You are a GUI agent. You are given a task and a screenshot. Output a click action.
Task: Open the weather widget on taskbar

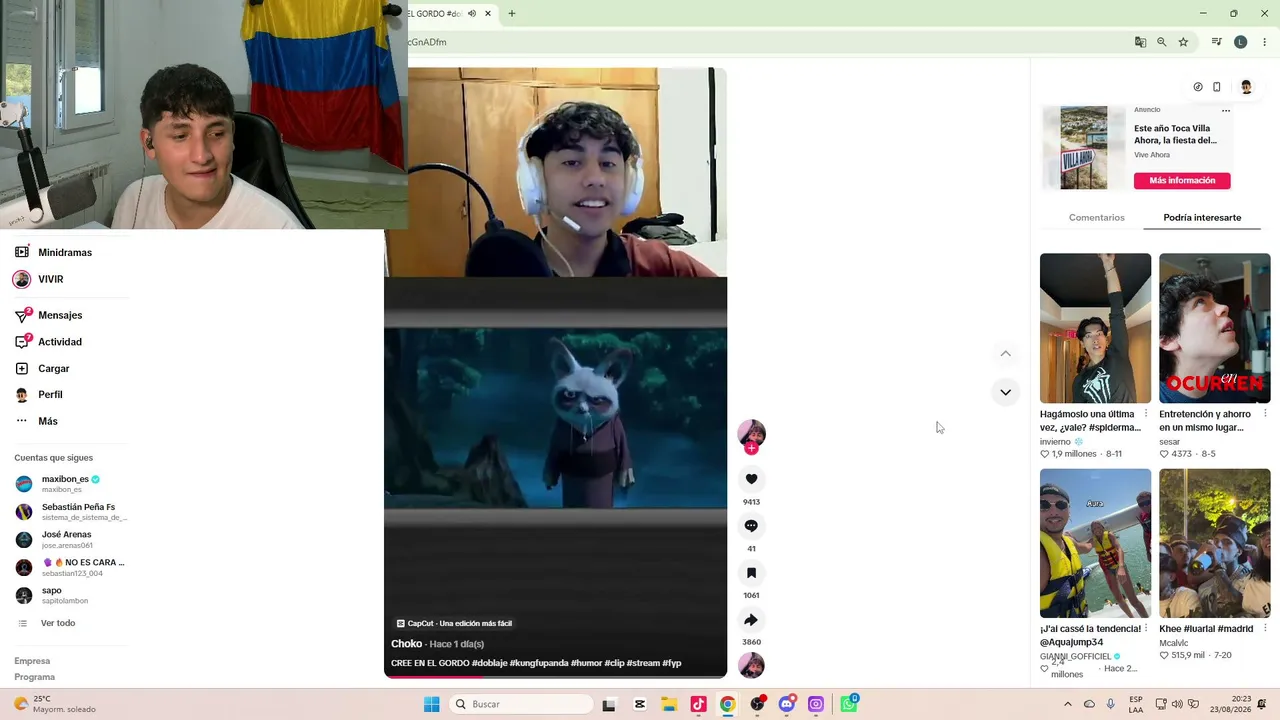click(55, 704)
